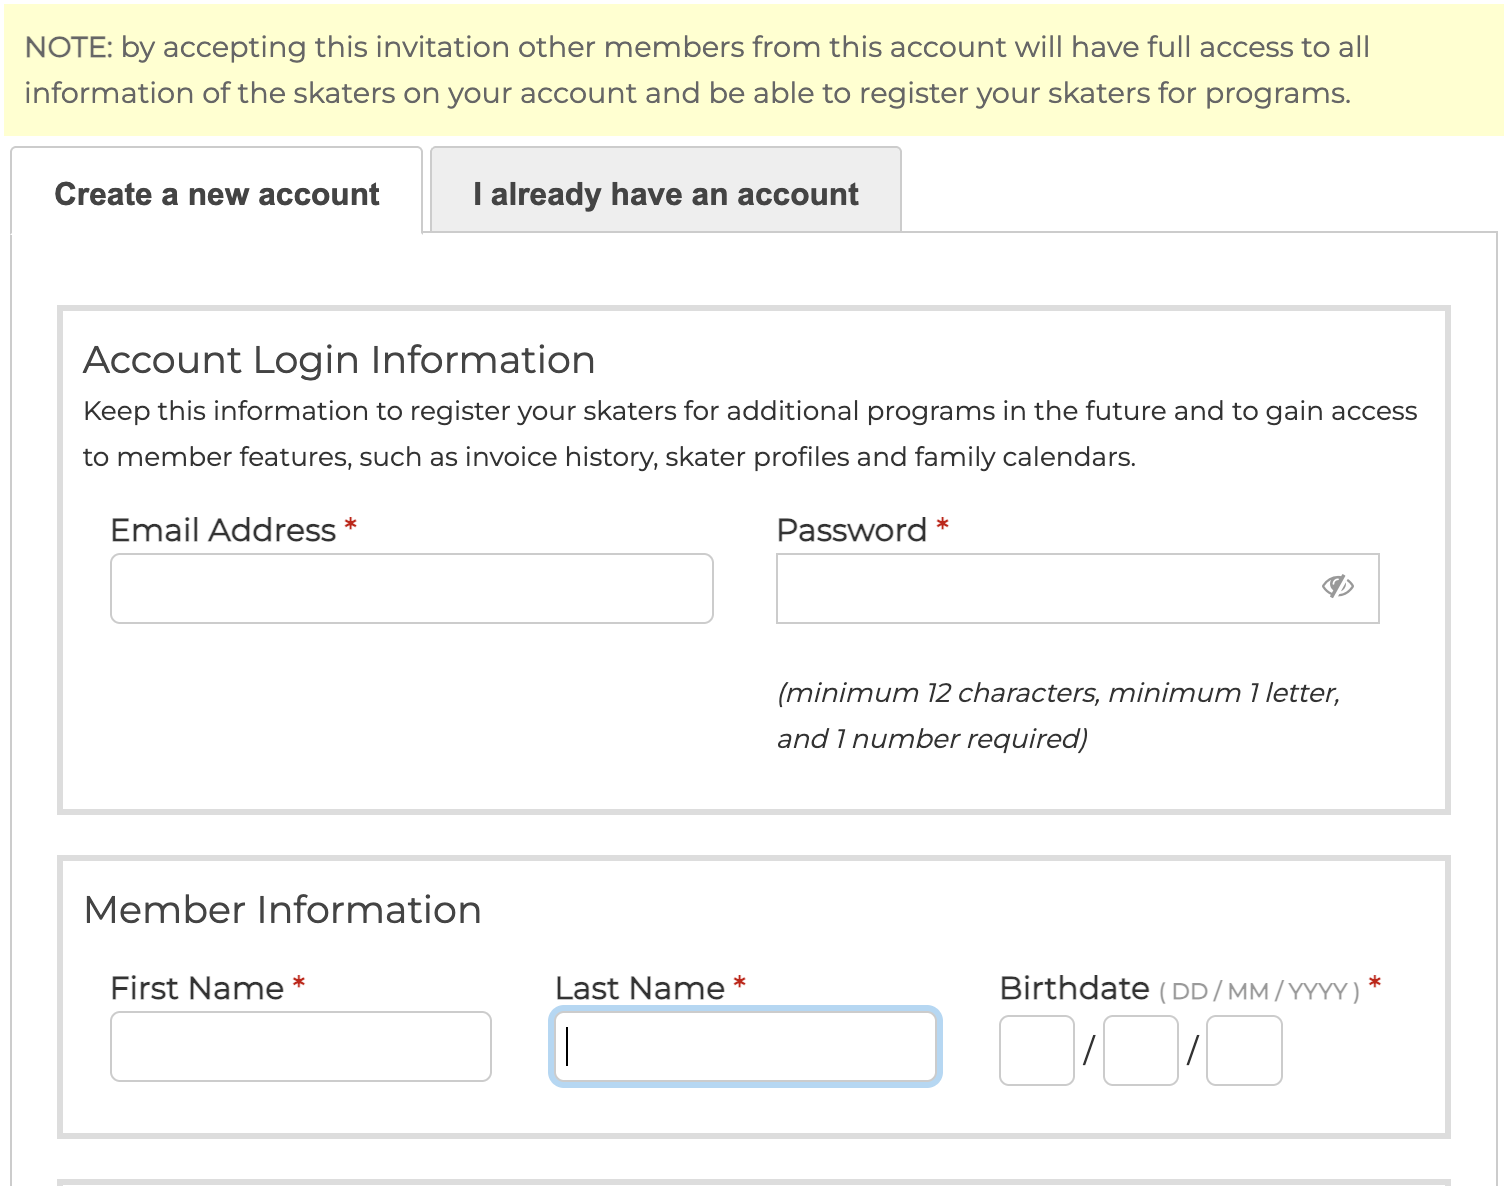Click the minimum 12 characters password hint

(1058, 715)
